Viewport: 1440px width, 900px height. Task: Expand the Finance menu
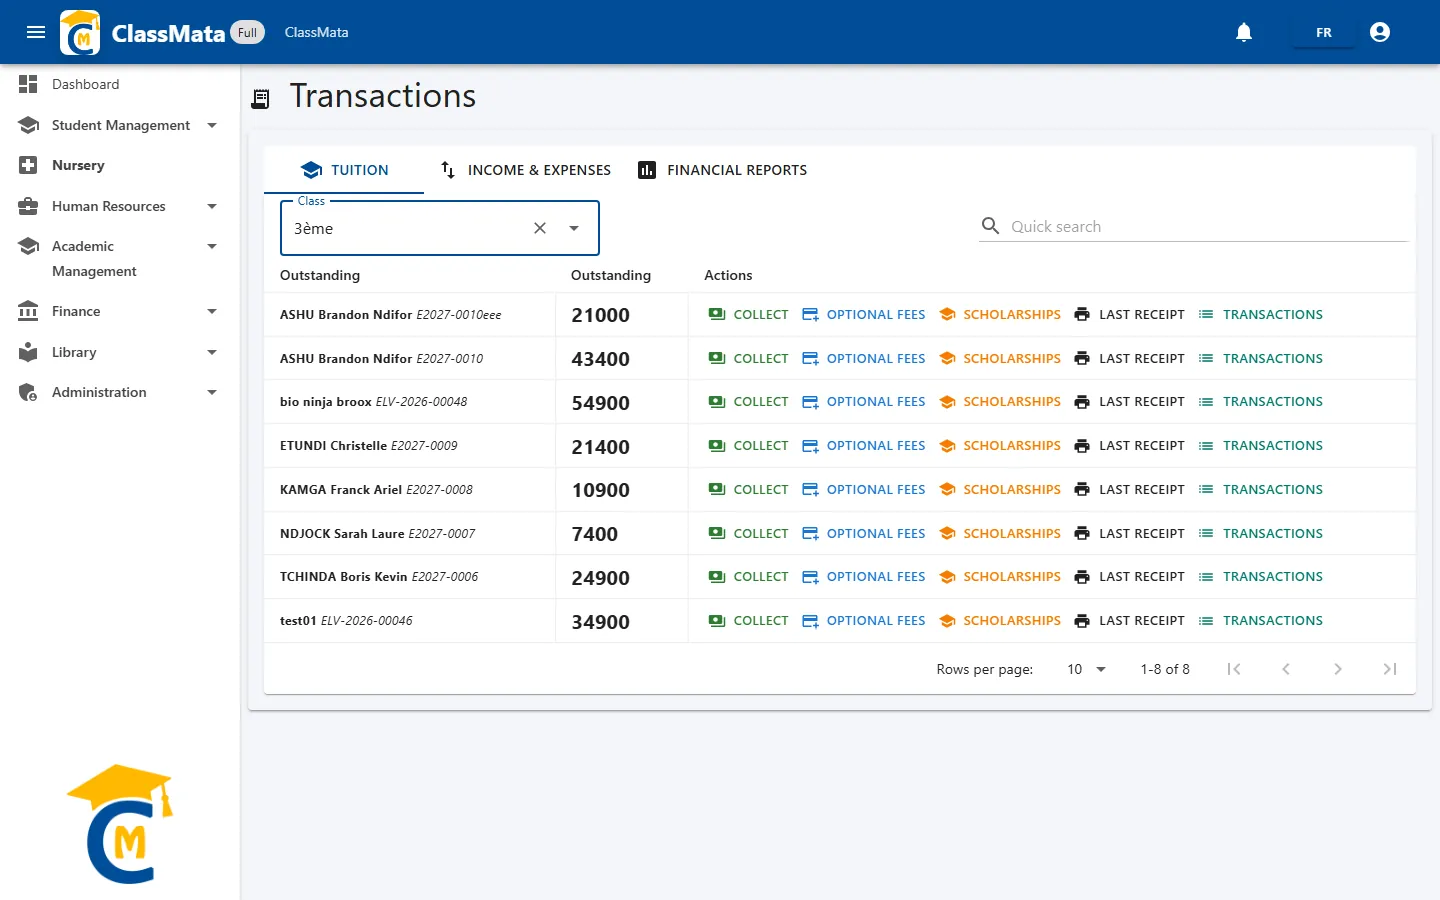tap(120, 311)
